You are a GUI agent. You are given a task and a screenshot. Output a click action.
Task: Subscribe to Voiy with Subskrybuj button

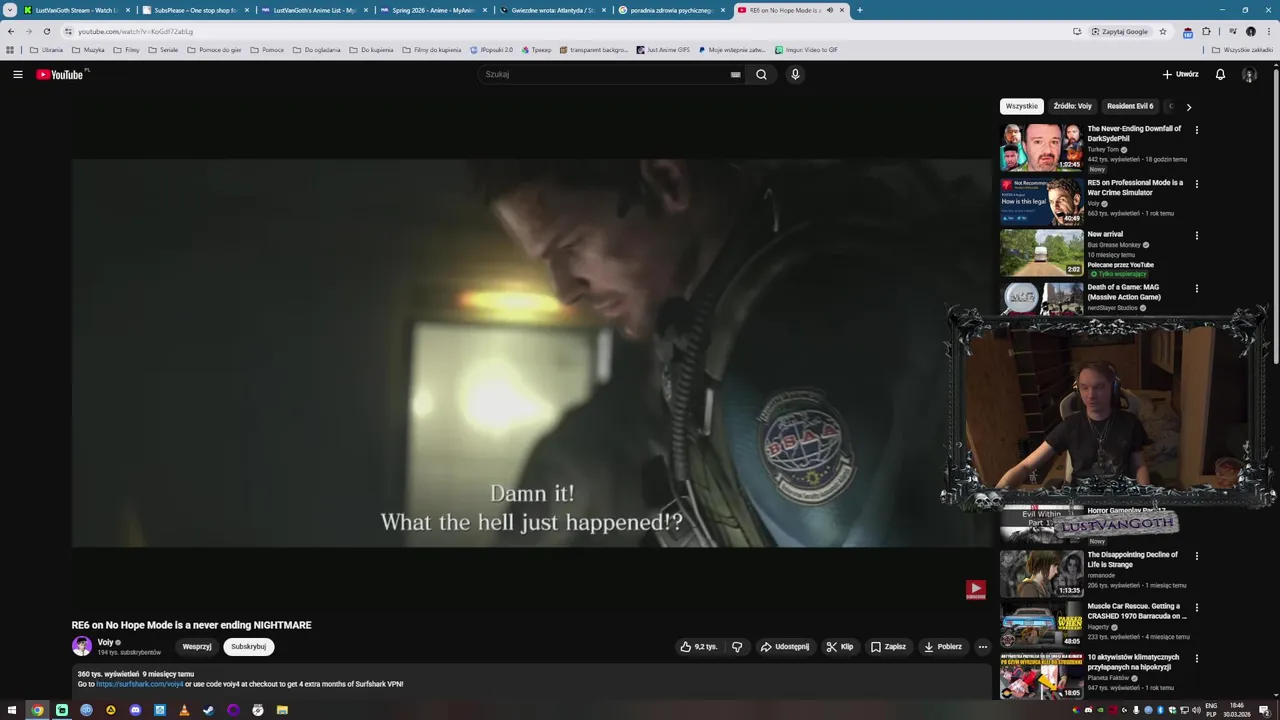point(248,647)
